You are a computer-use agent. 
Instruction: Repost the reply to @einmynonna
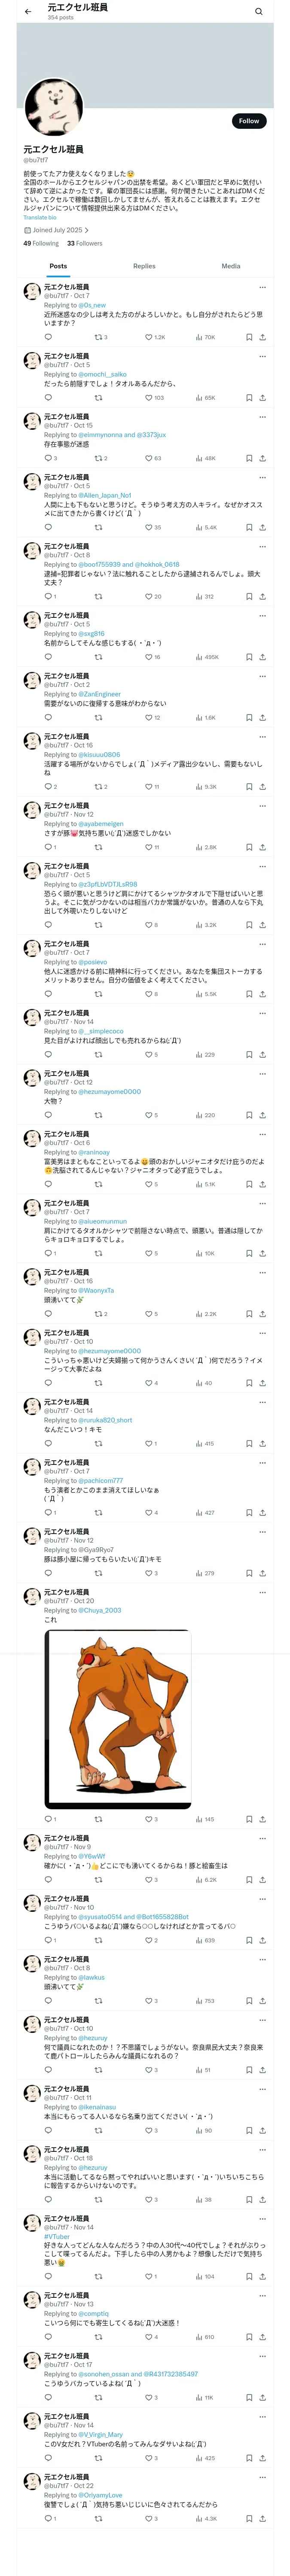(x=98, y=458)
